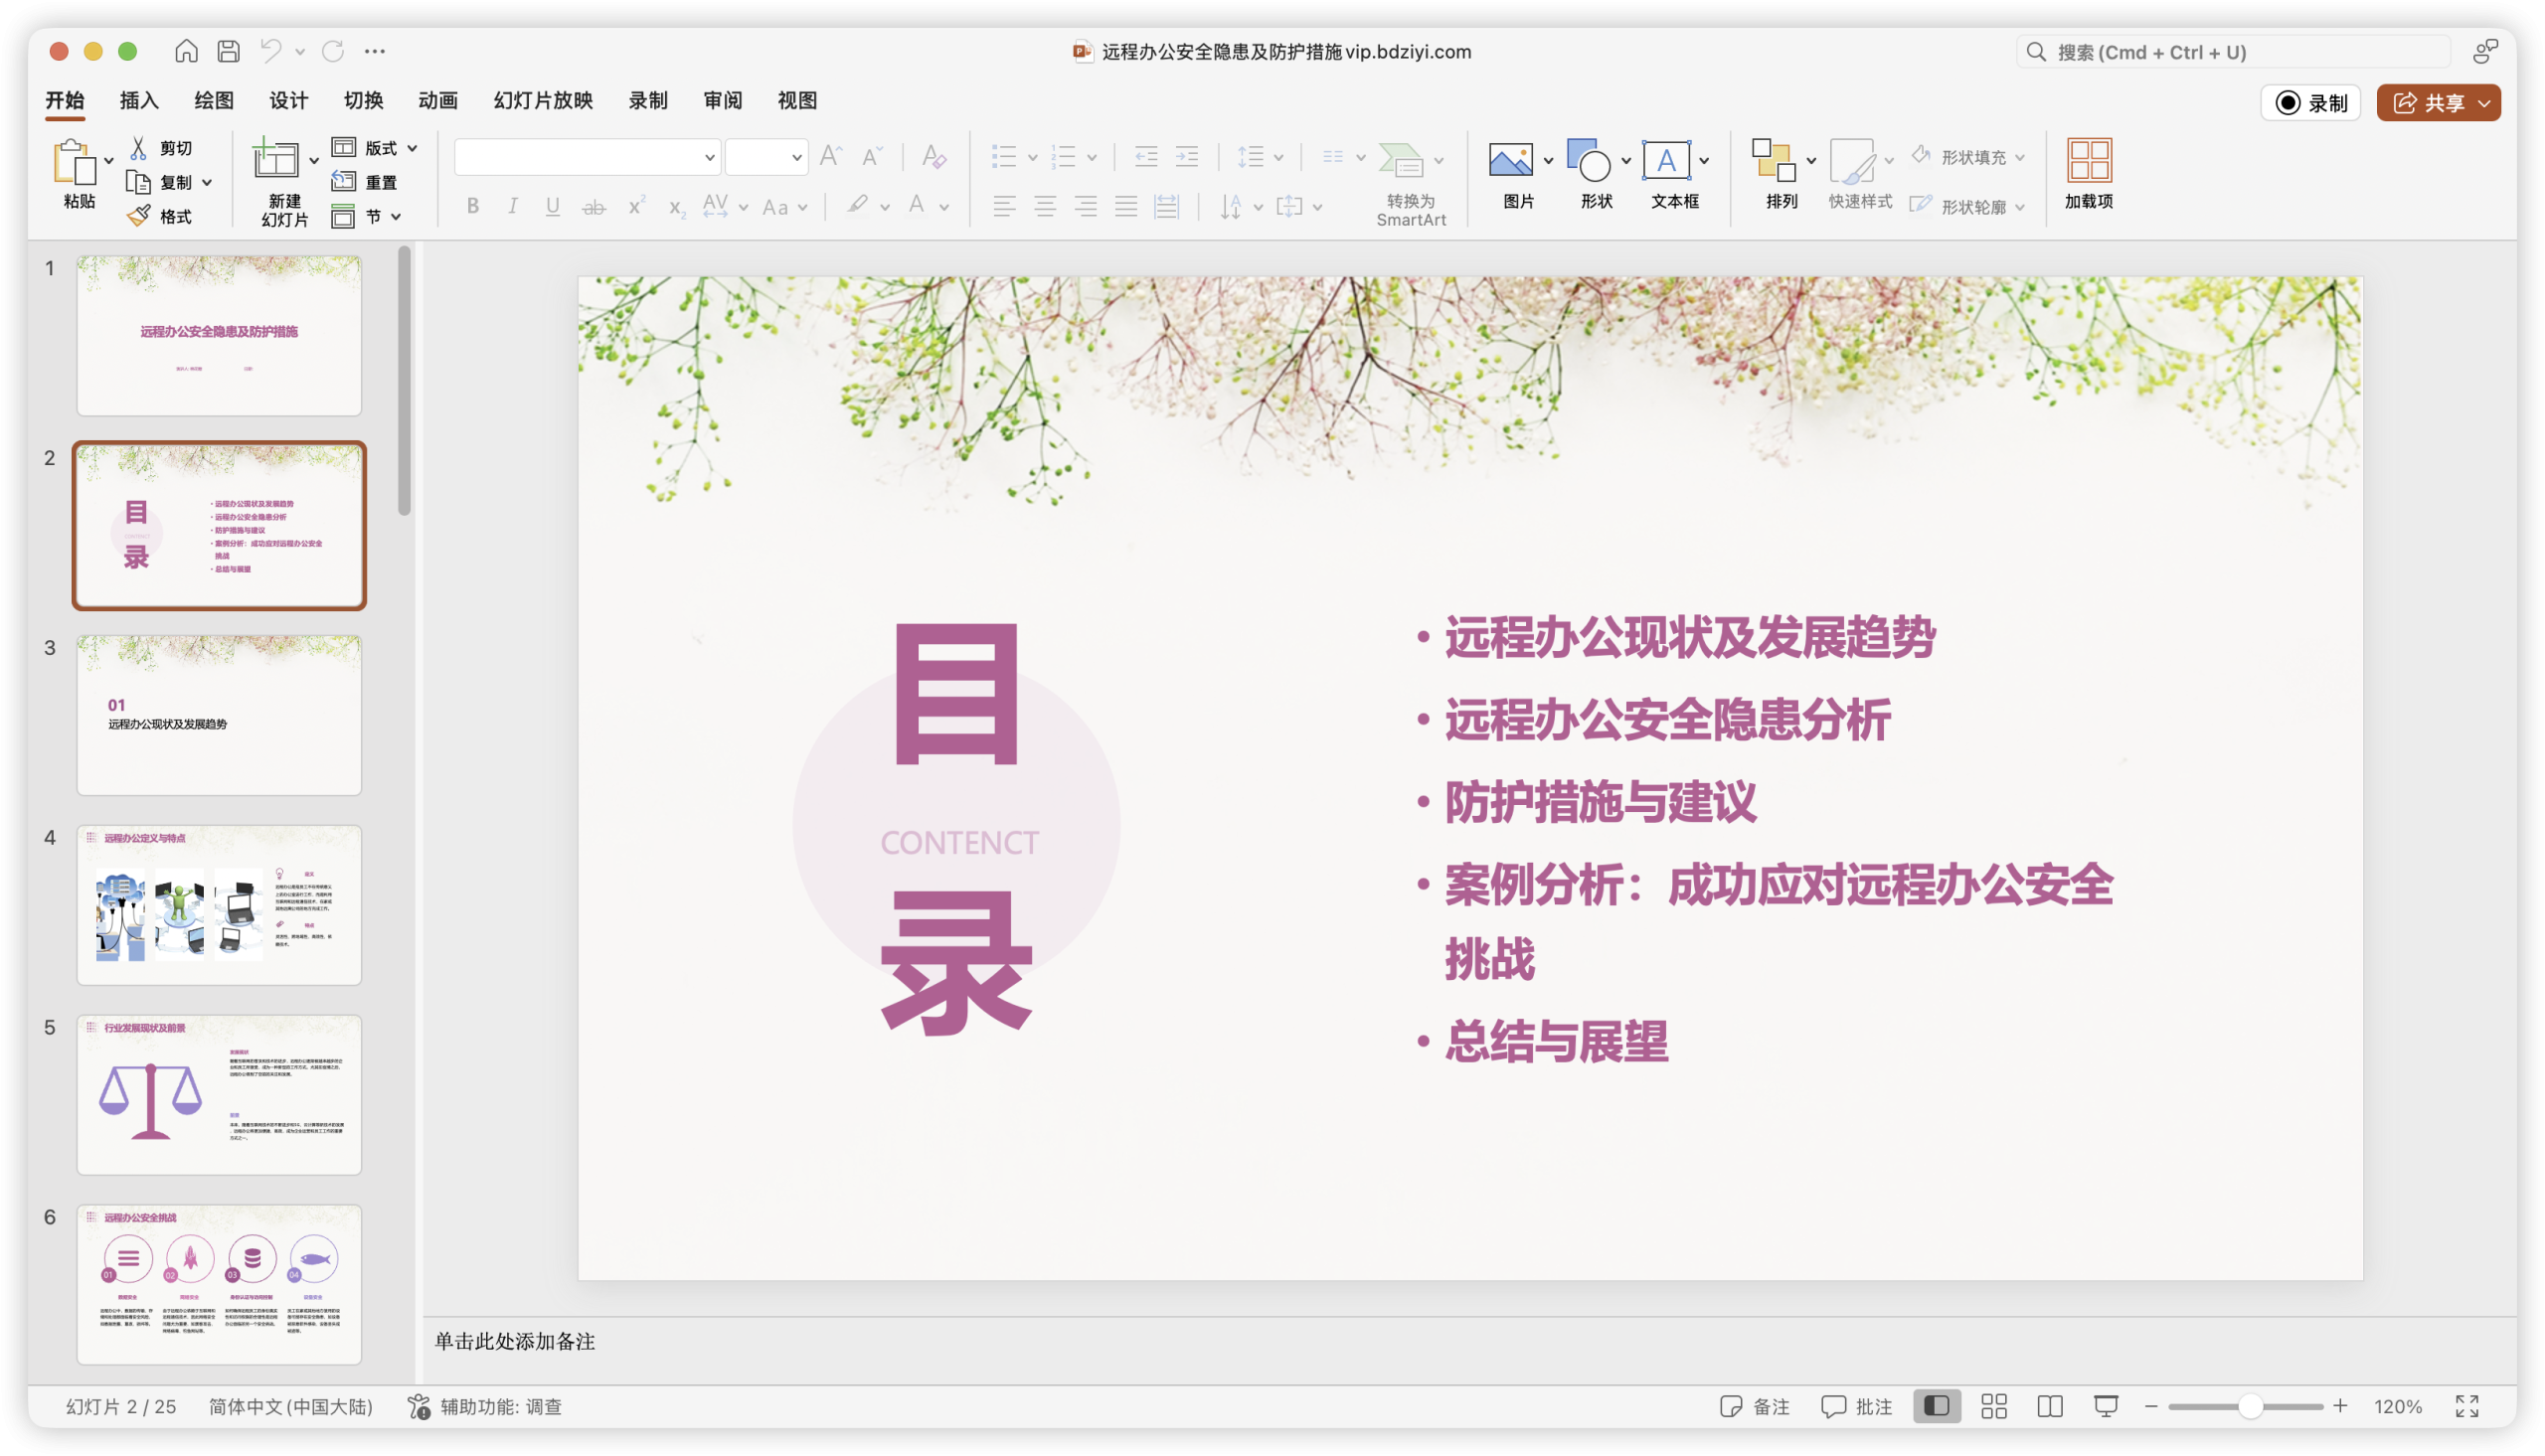The width and height of the screenshot is (2545, 1456).
Task: Toggle underline formatting
Action: [552, 205]
